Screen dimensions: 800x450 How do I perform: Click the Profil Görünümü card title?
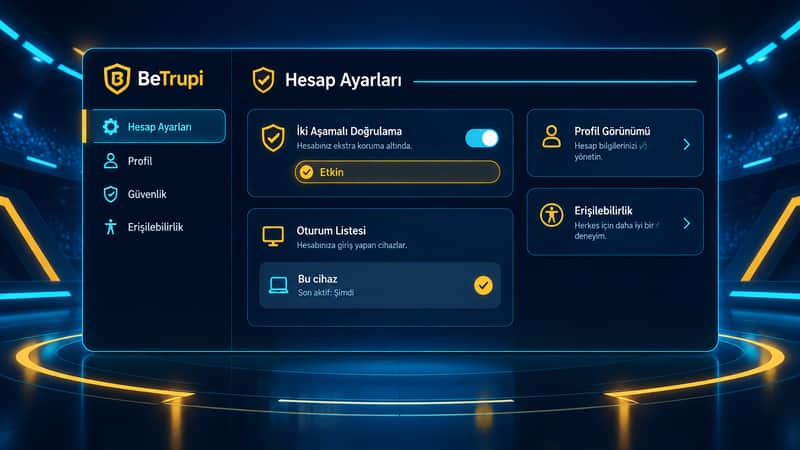[612, 131]
